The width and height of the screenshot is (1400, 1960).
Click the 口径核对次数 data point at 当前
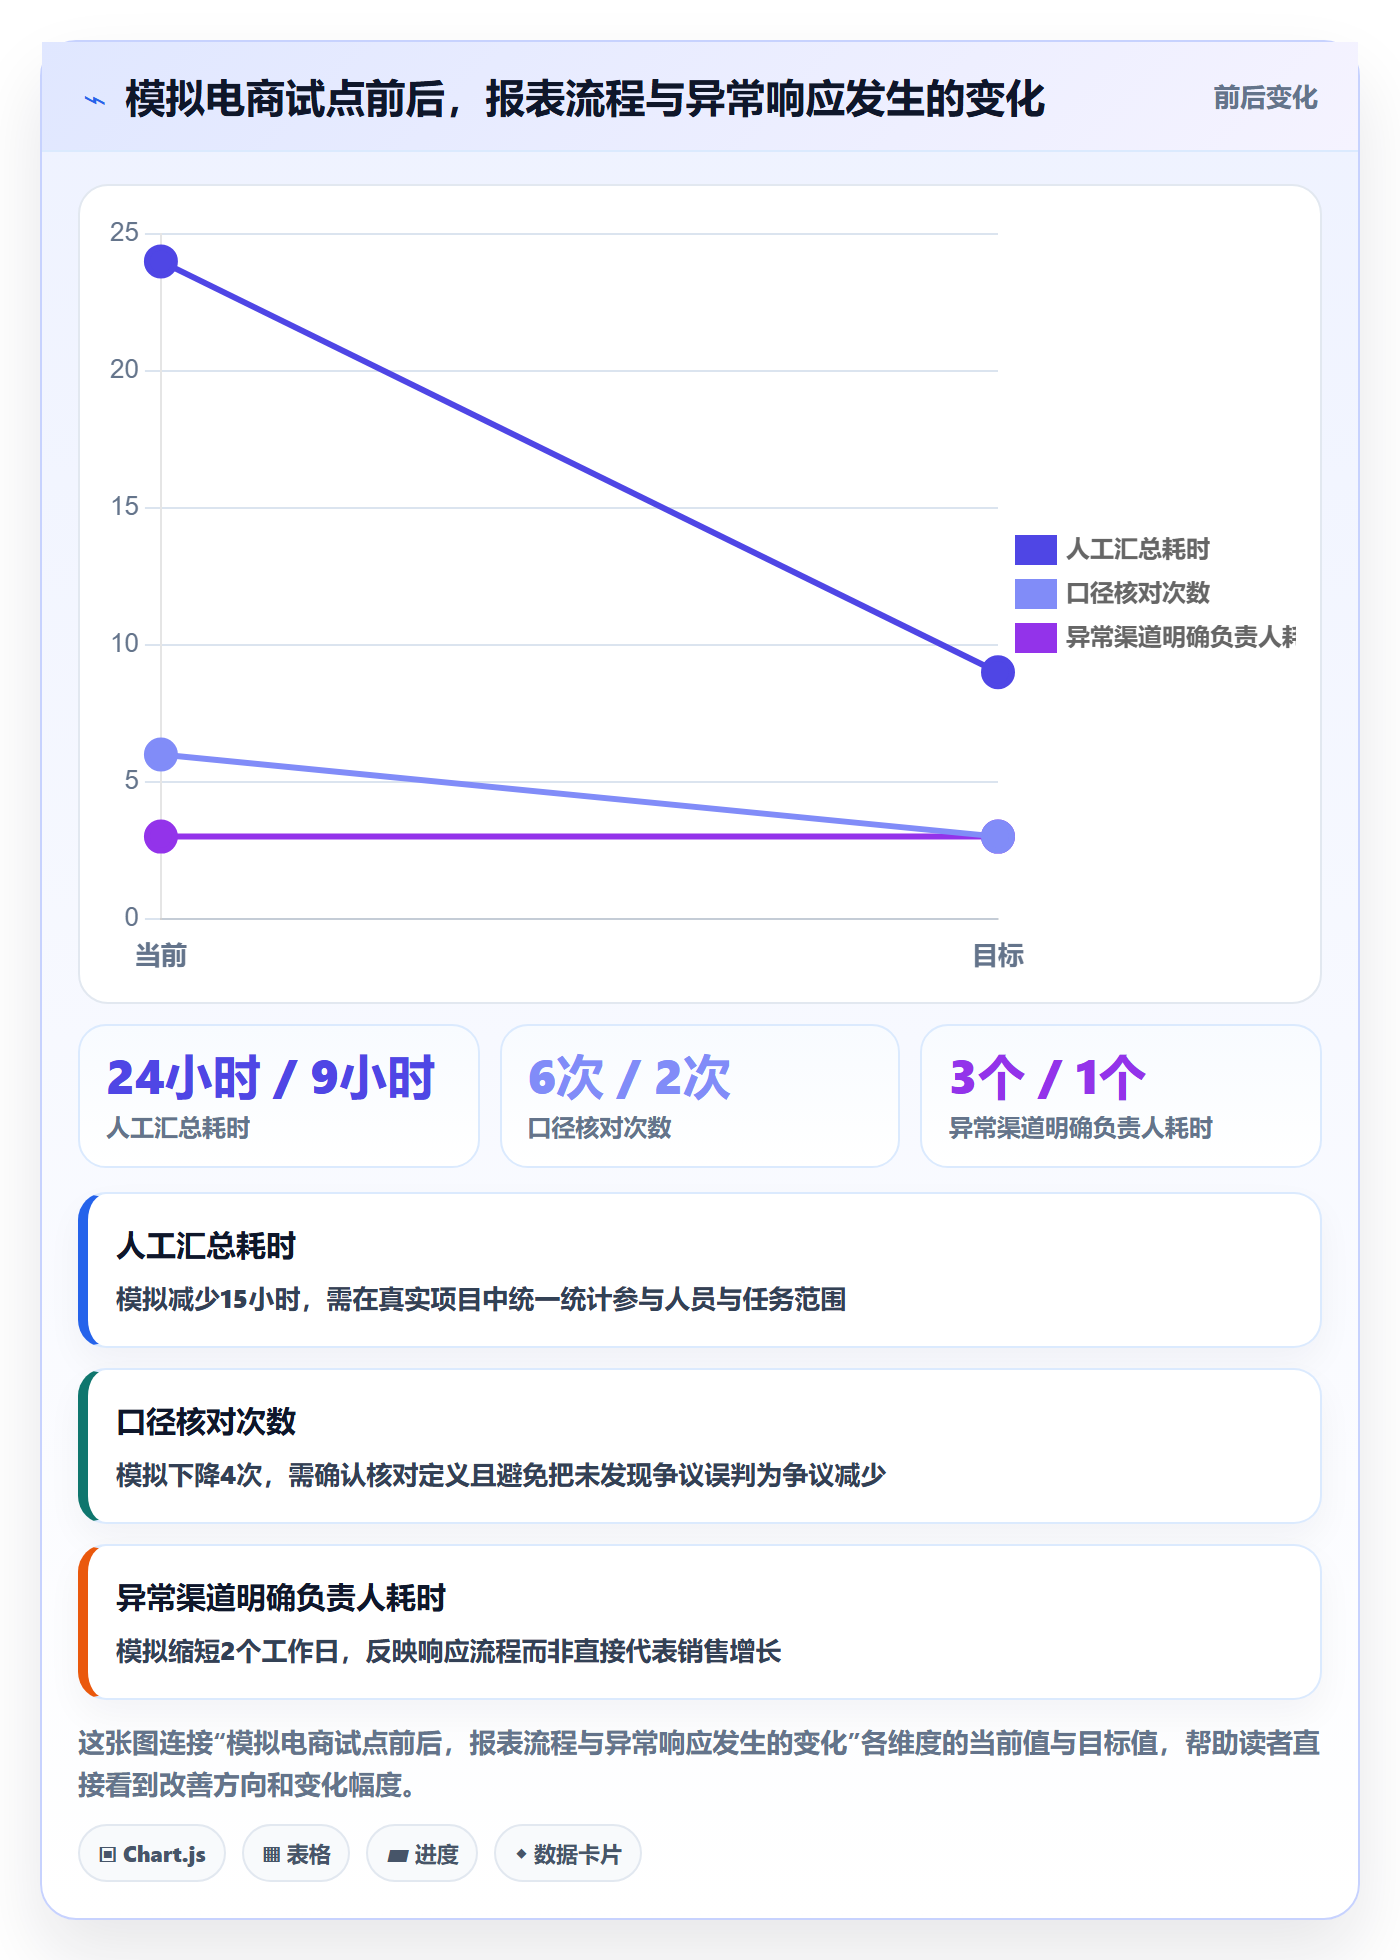(x=161, y=754)
